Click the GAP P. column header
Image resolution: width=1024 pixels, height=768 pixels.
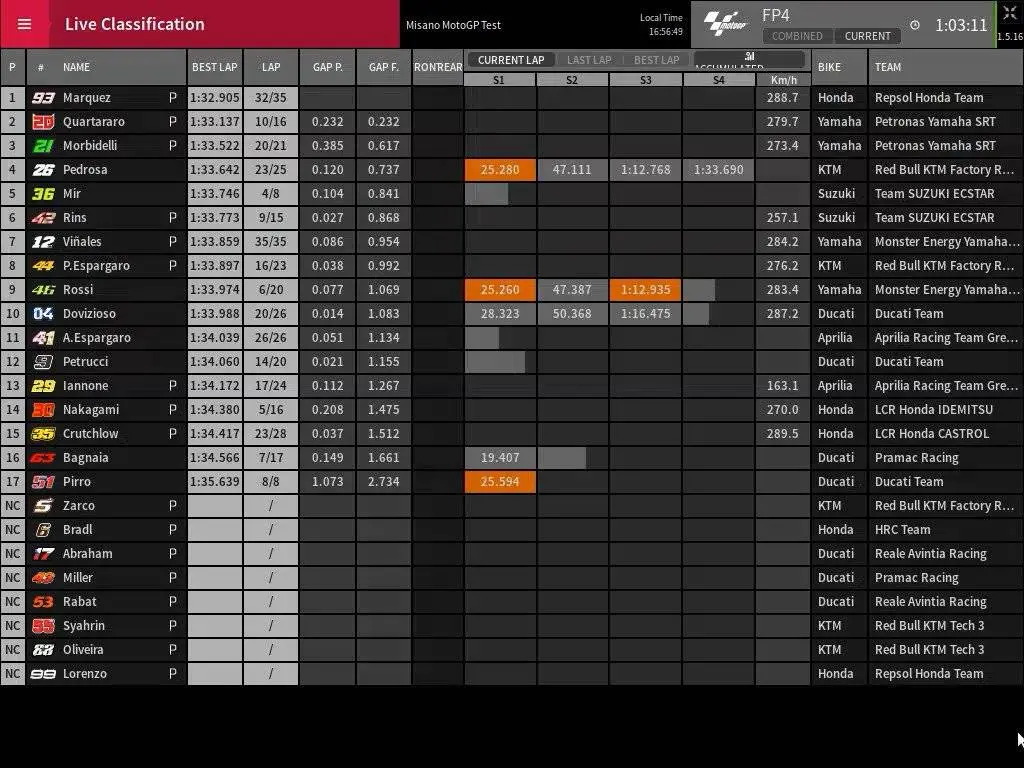327,67
